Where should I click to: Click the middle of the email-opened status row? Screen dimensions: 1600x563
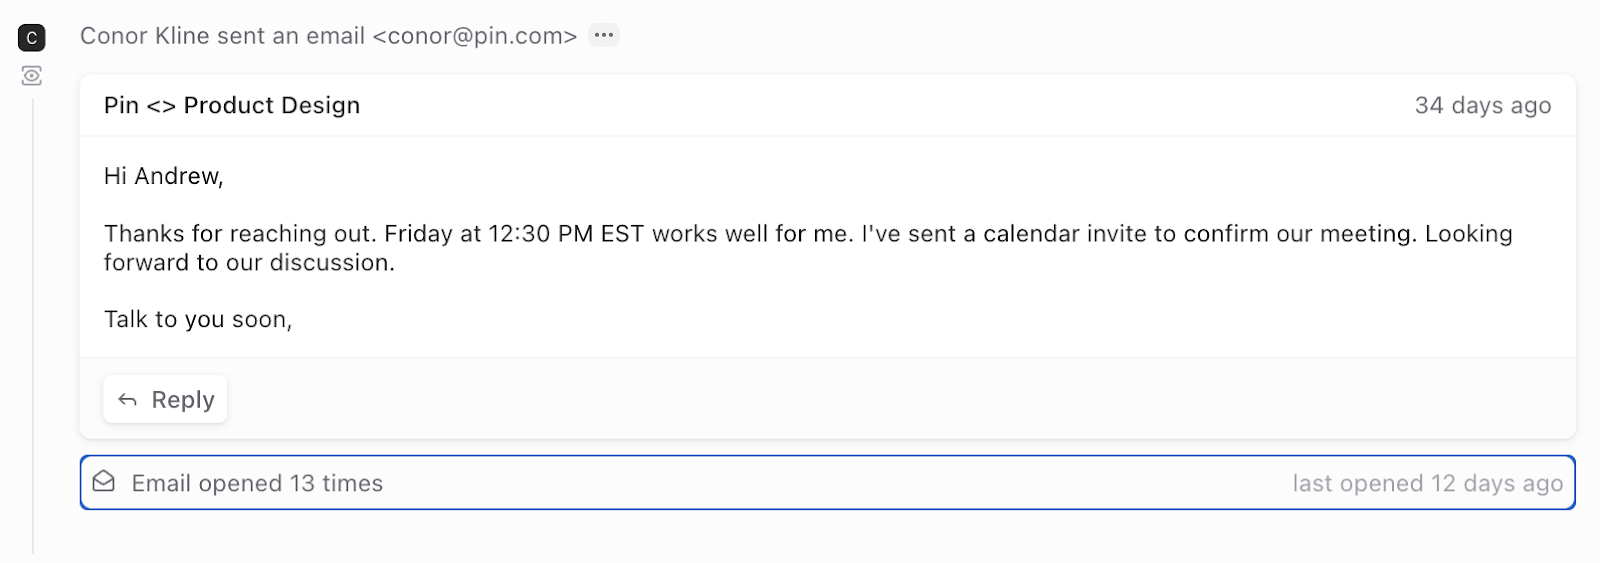[827, 483]
